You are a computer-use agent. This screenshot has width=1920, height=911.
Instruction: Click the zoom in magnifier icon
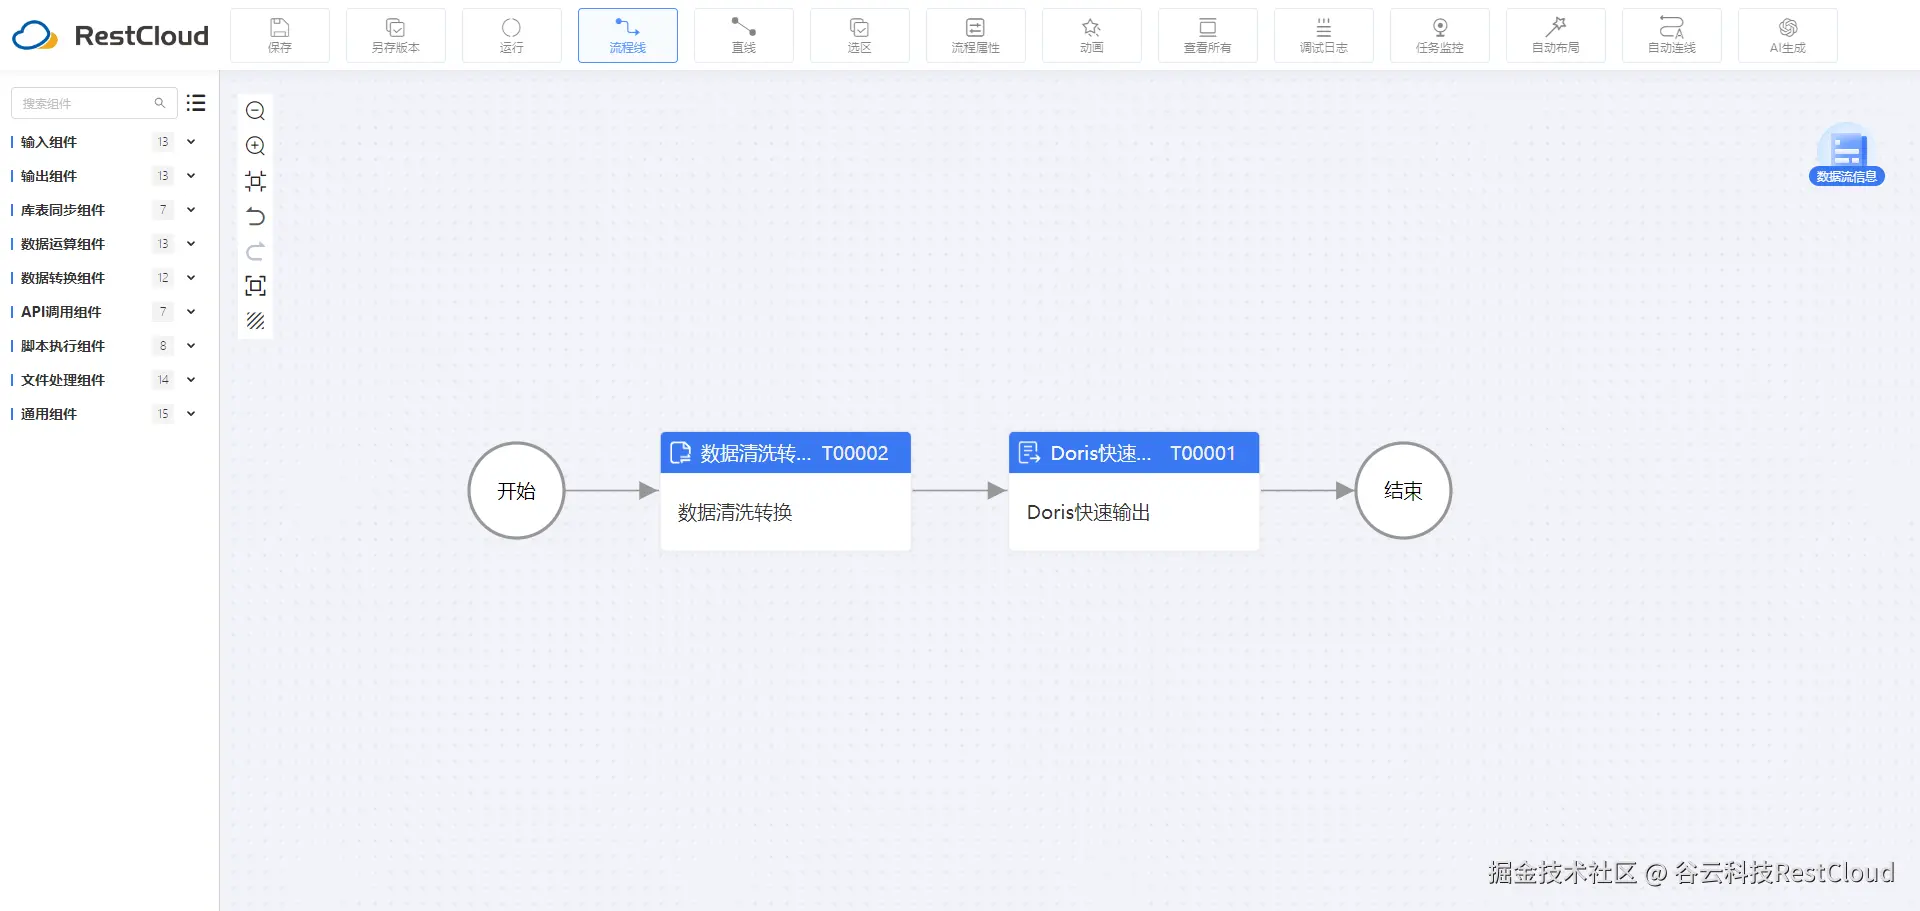[x=255, y=146]
